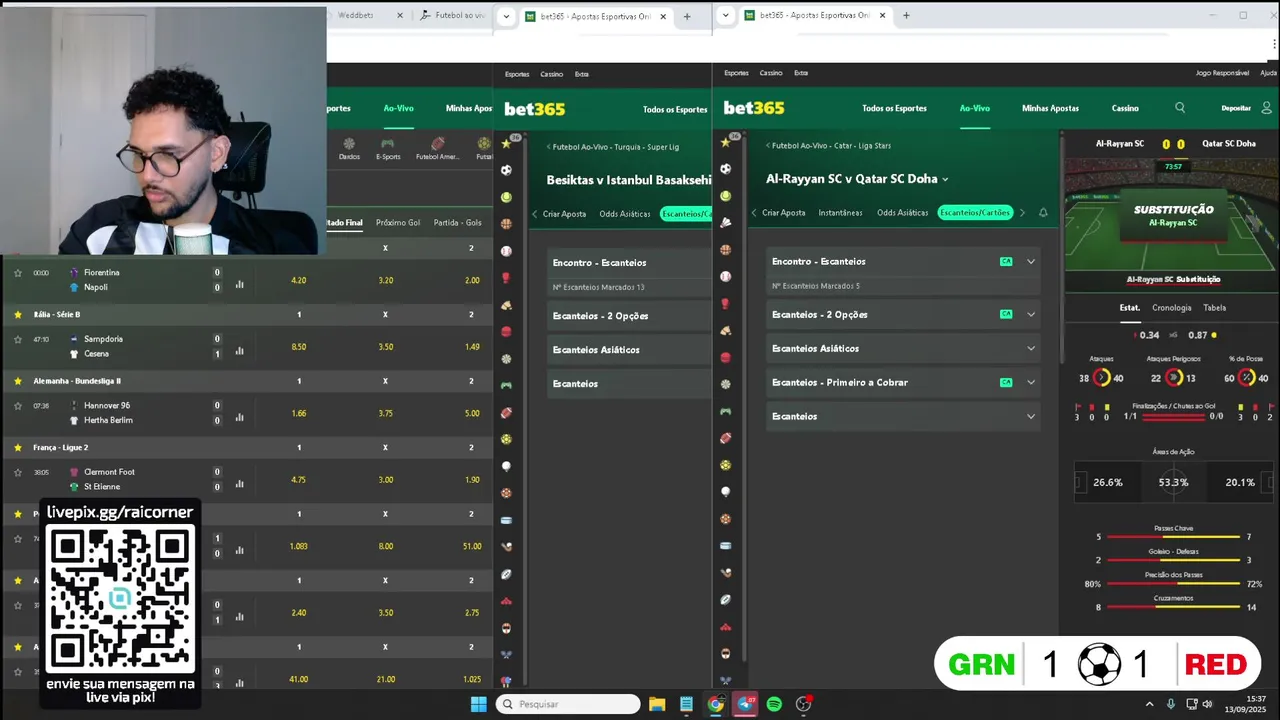Select soccer ball icon in Besiktas window sidebar
The width and height of the screenshot is (1280, 720).
(x=506, y=170)
